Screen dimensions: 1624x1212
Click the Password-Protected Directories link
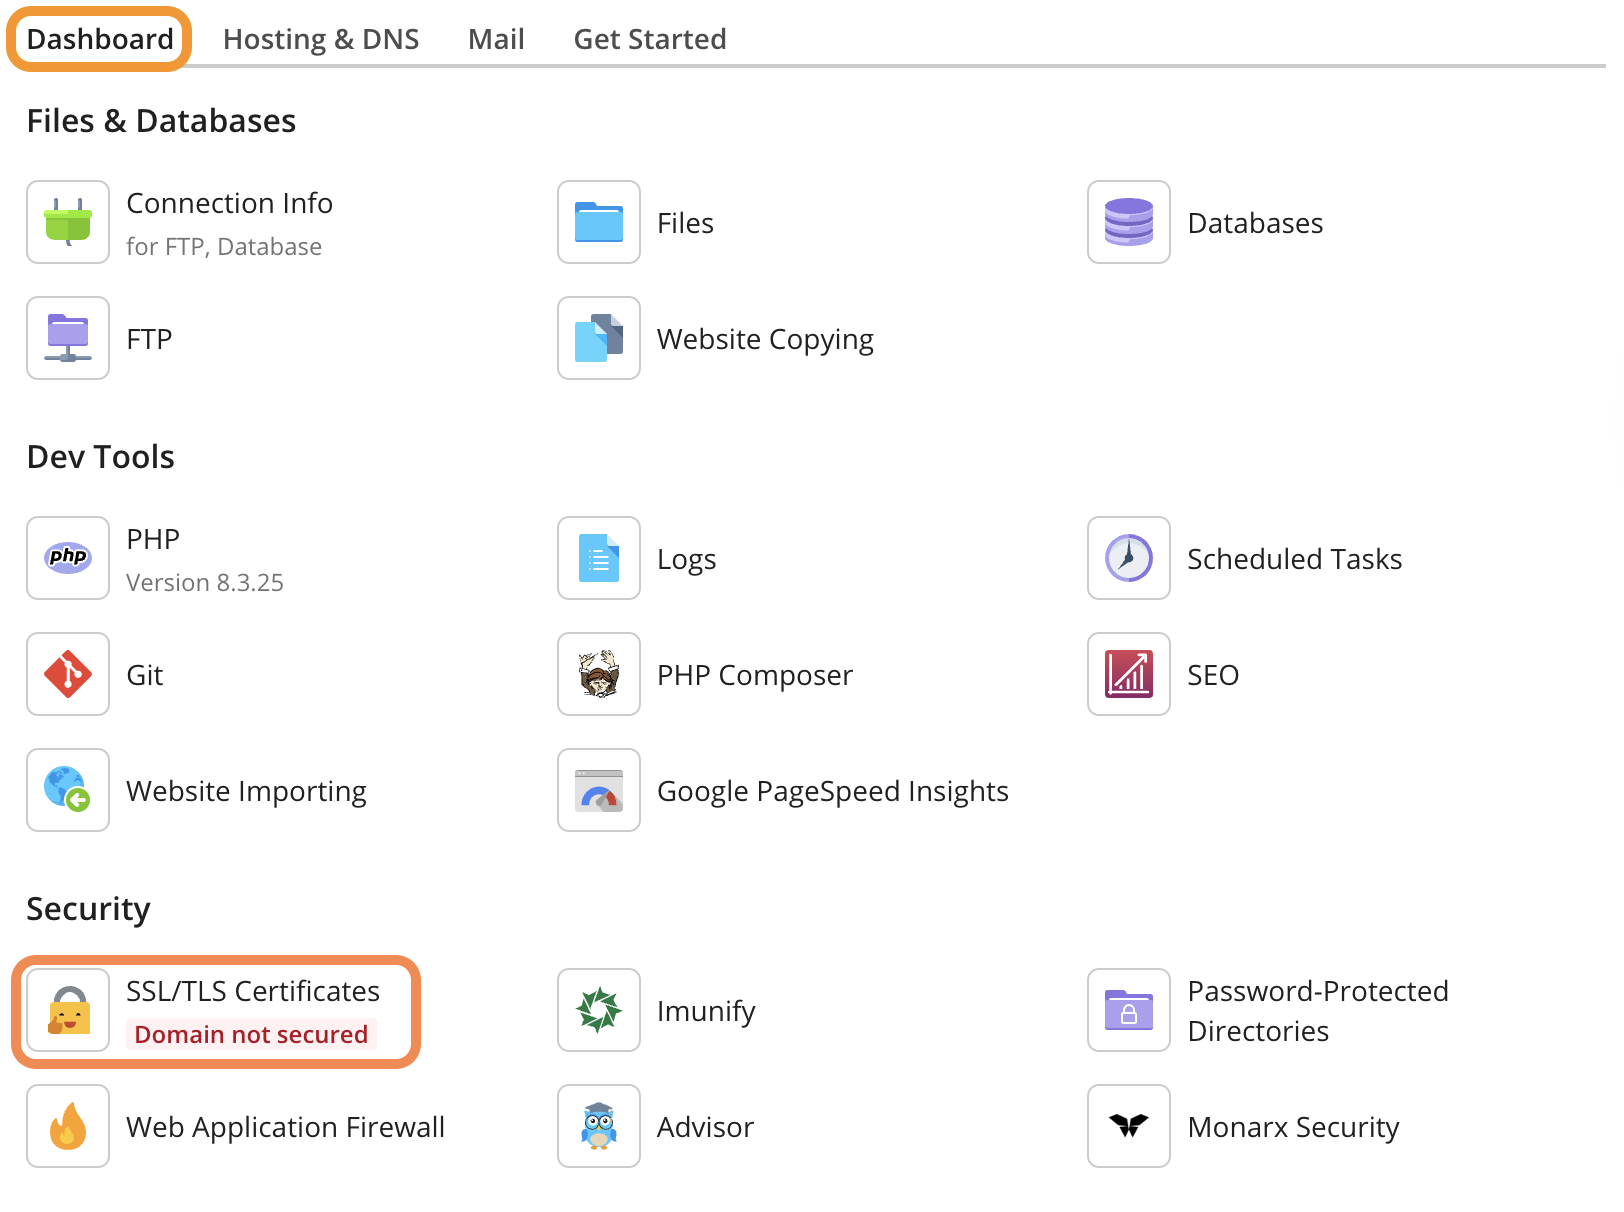click(1317, 1011)
